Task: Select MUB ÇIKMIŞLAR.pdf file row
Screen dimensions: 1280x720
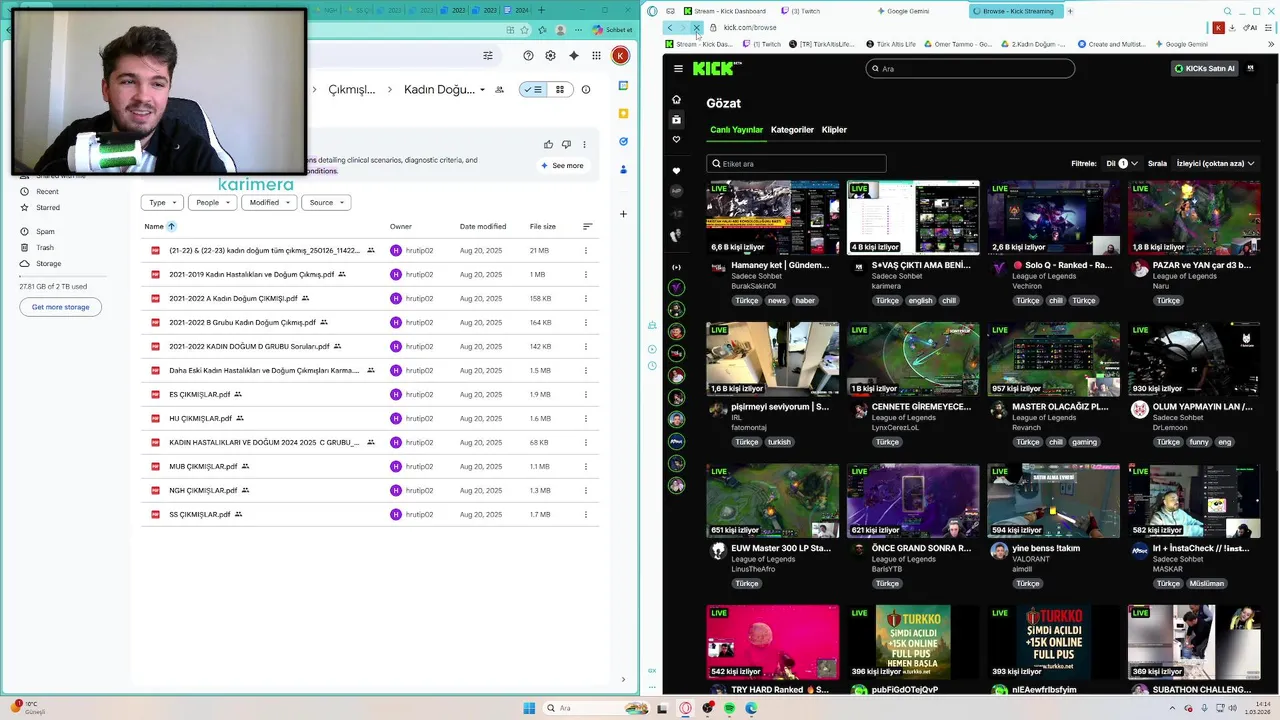Action: click(x=370, y=466)
